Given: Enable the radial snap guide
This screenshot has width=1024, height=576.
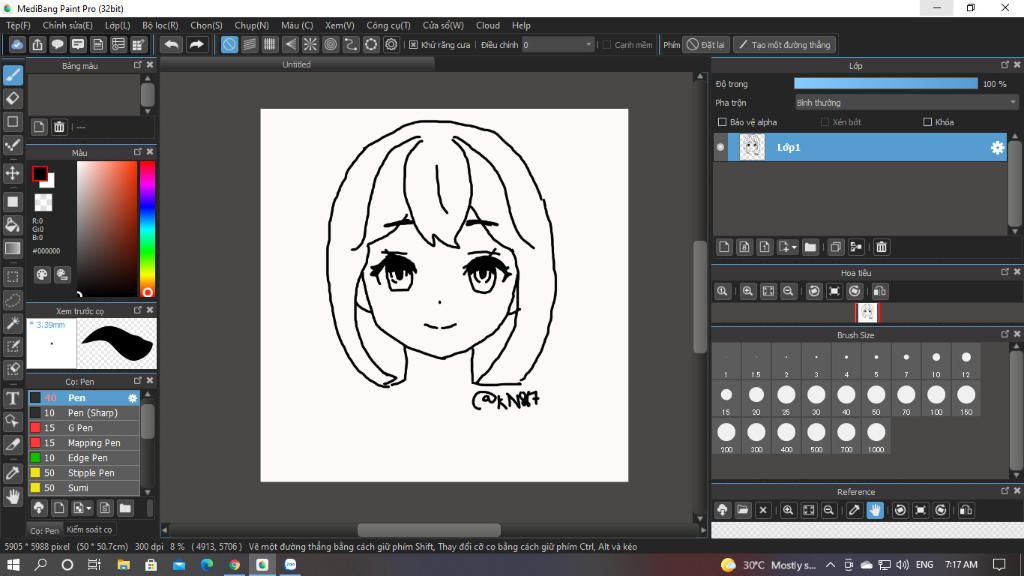Looking at the screenshot, I should pos(310,44).
